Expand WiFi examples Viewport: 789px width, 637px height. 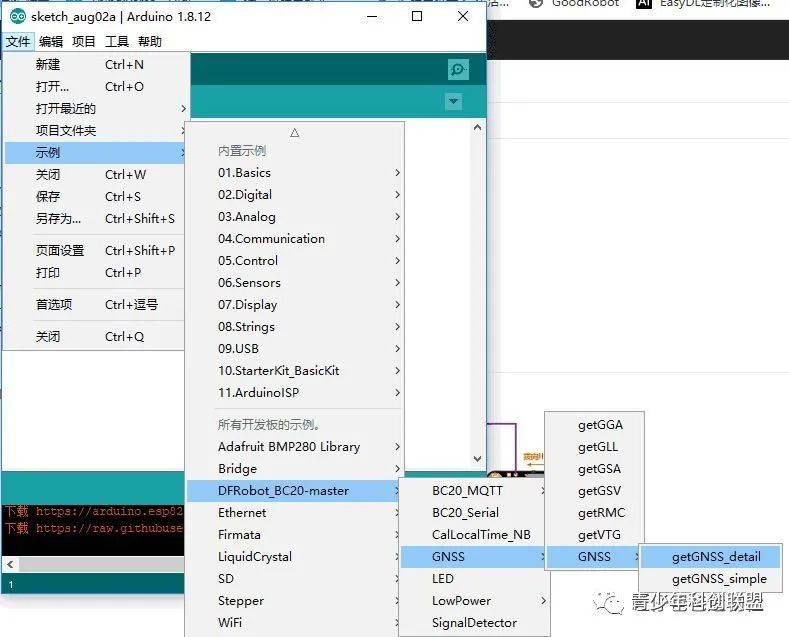(295, 623)
